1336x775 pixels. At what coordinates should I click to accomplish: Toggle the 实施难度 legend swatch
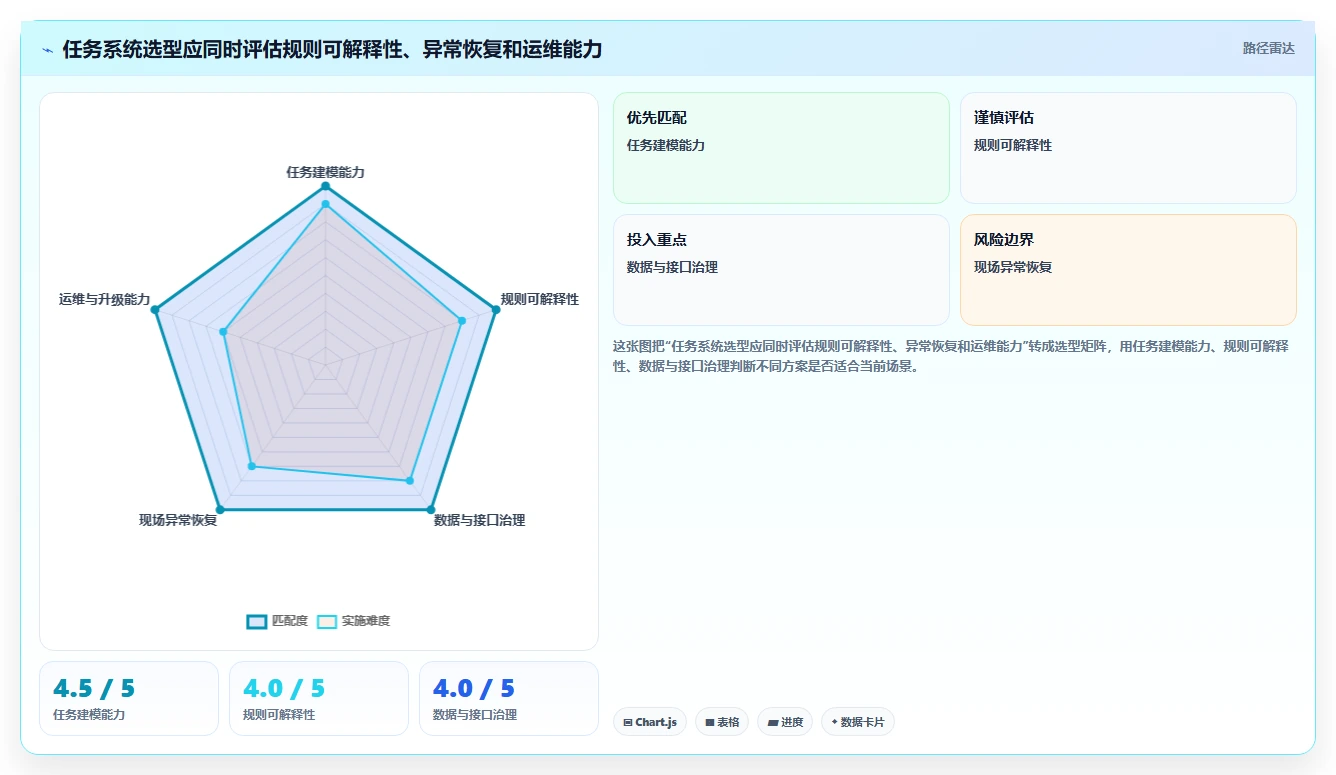point(327,621)
